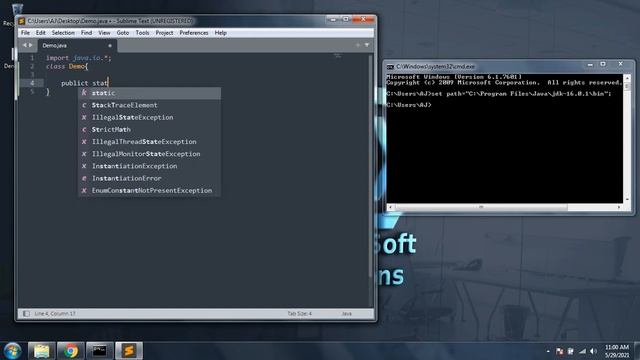640x360 pixels.
Task: Open the volume speaker tray icon
Action: pyautogui.click(x=593, y=351)
